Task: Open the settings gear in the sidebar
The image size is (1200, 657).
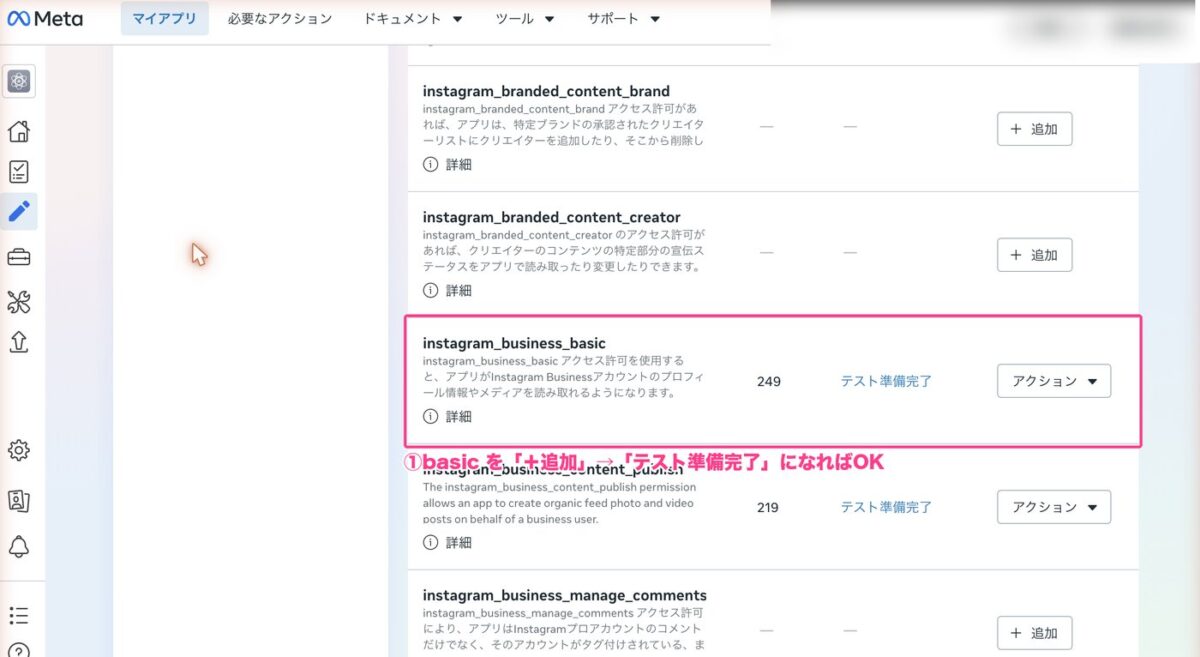Action: click(19, 450)
